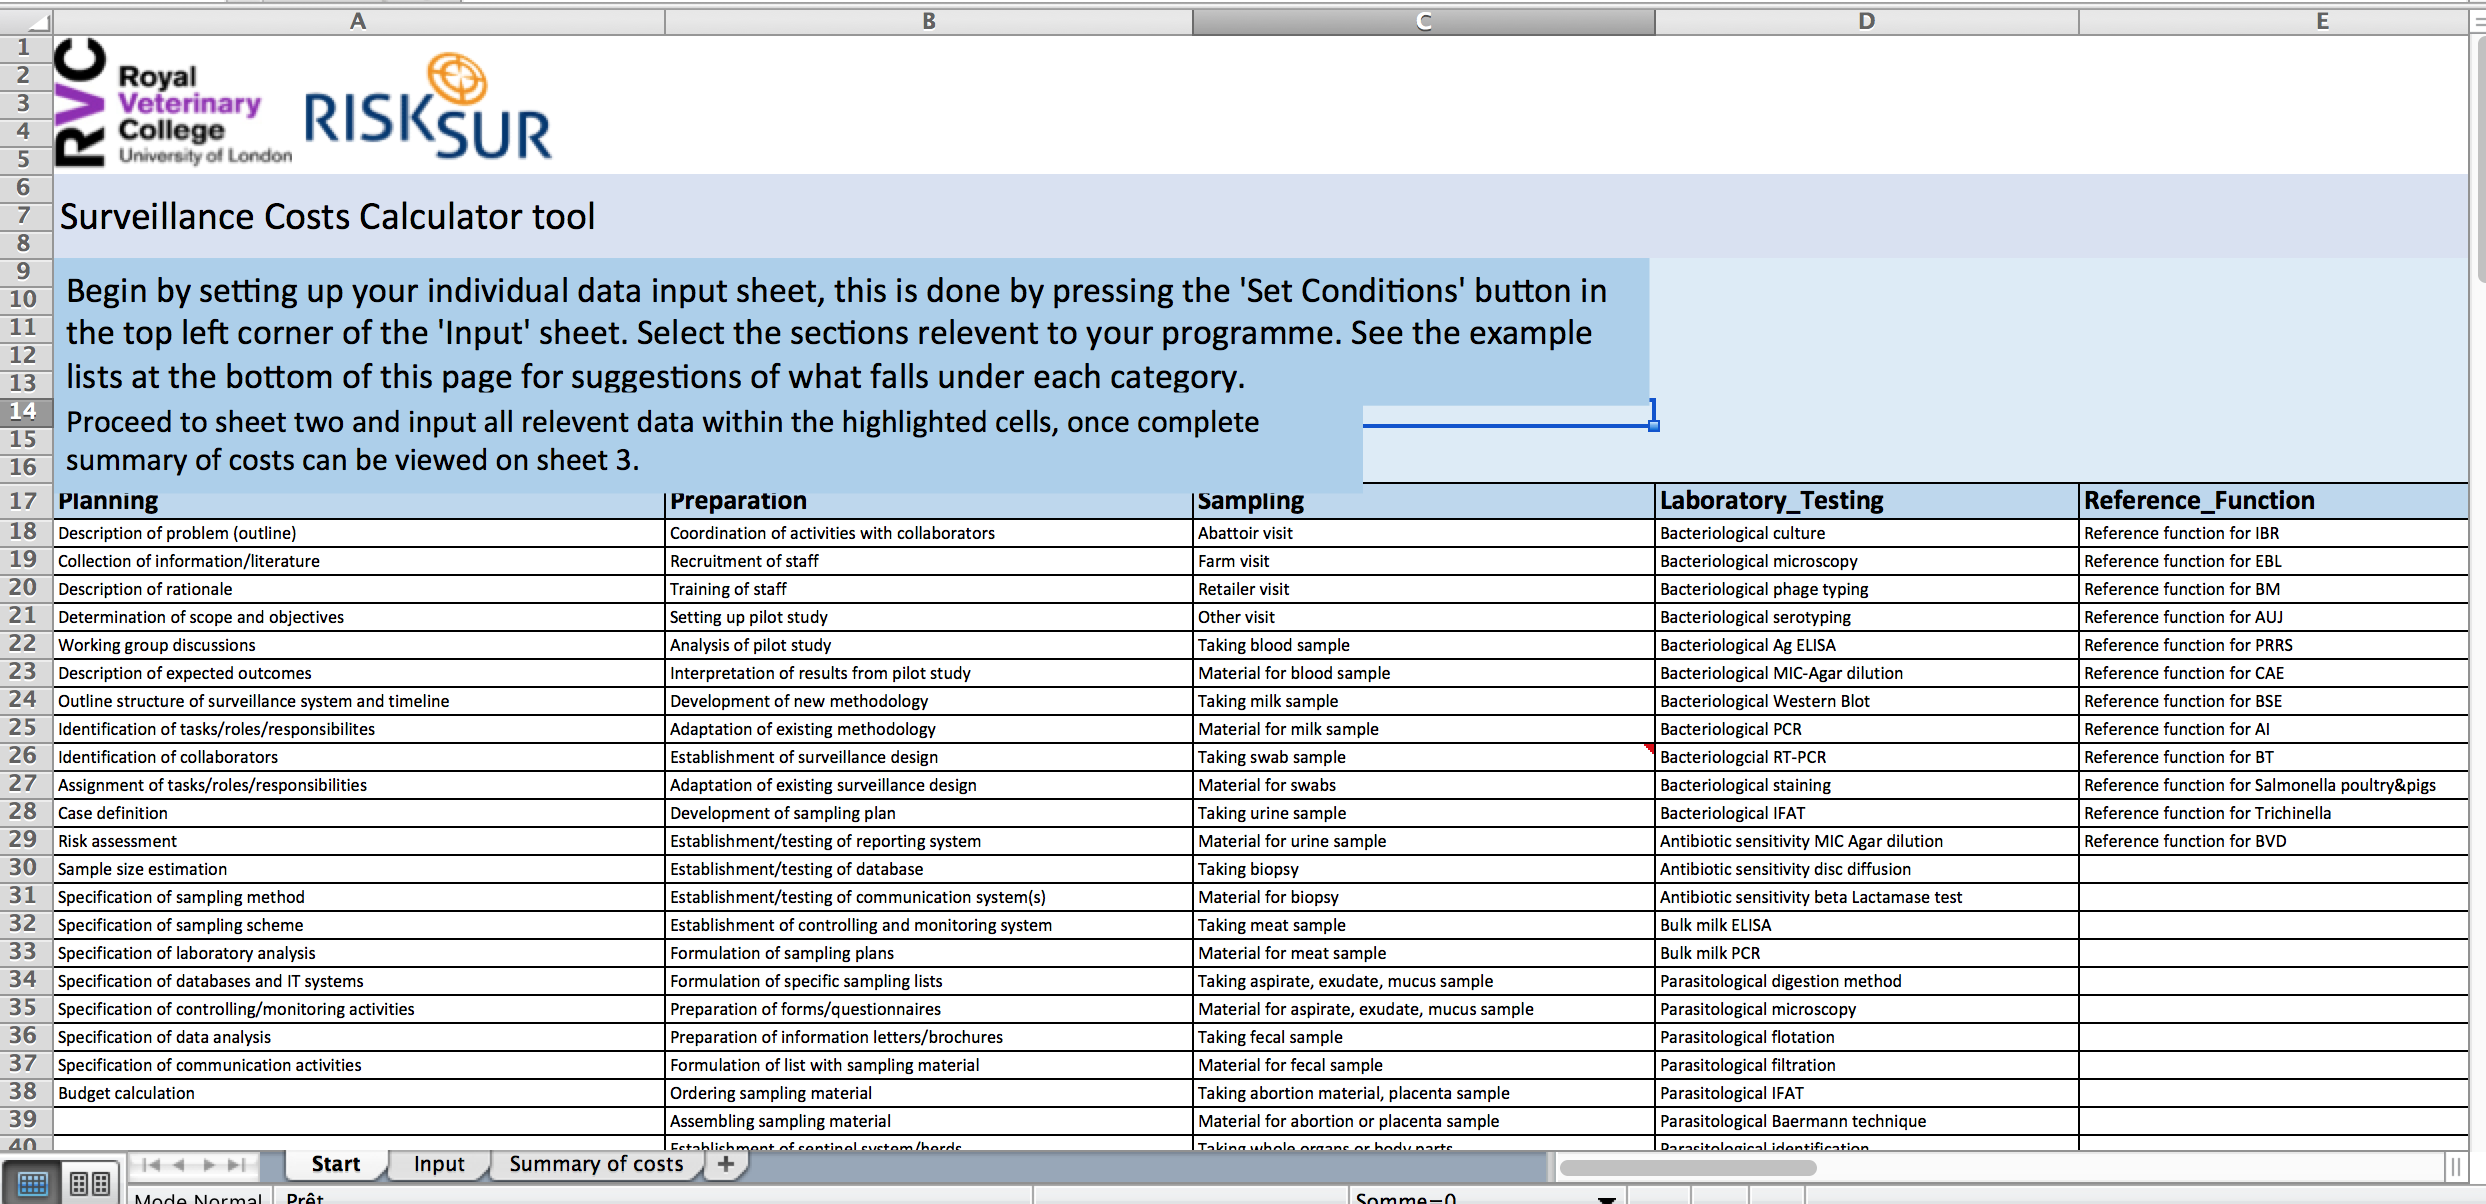2486x1204 pixels.
Task: Select cell 'Antibiotic sensitivity disc diffusion'
Action: 1867,869
